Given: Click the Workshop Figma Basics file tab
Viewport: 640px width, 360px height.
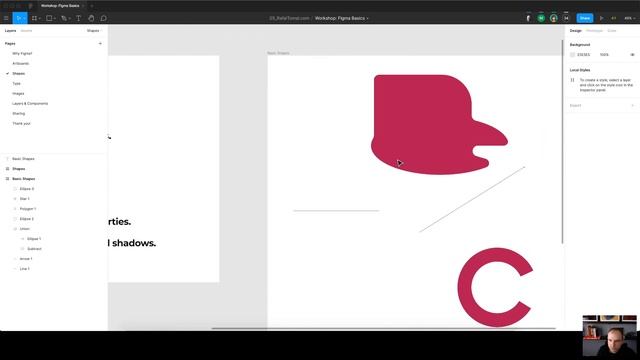Looking at the screenshot, I should click(x=60, y=6).
